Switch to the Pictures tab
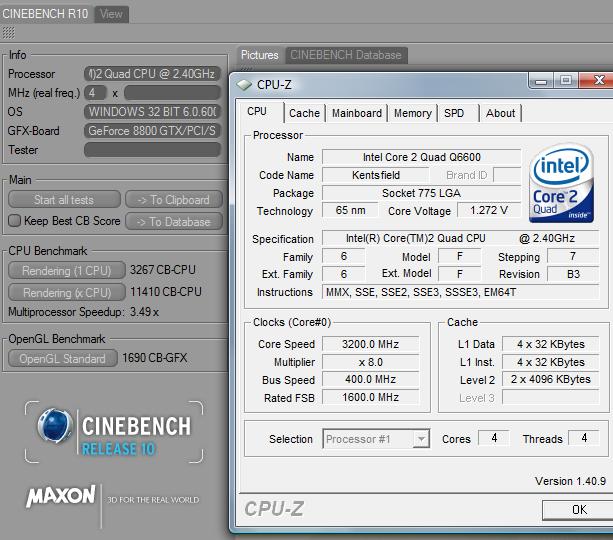 tap(260, 55)
